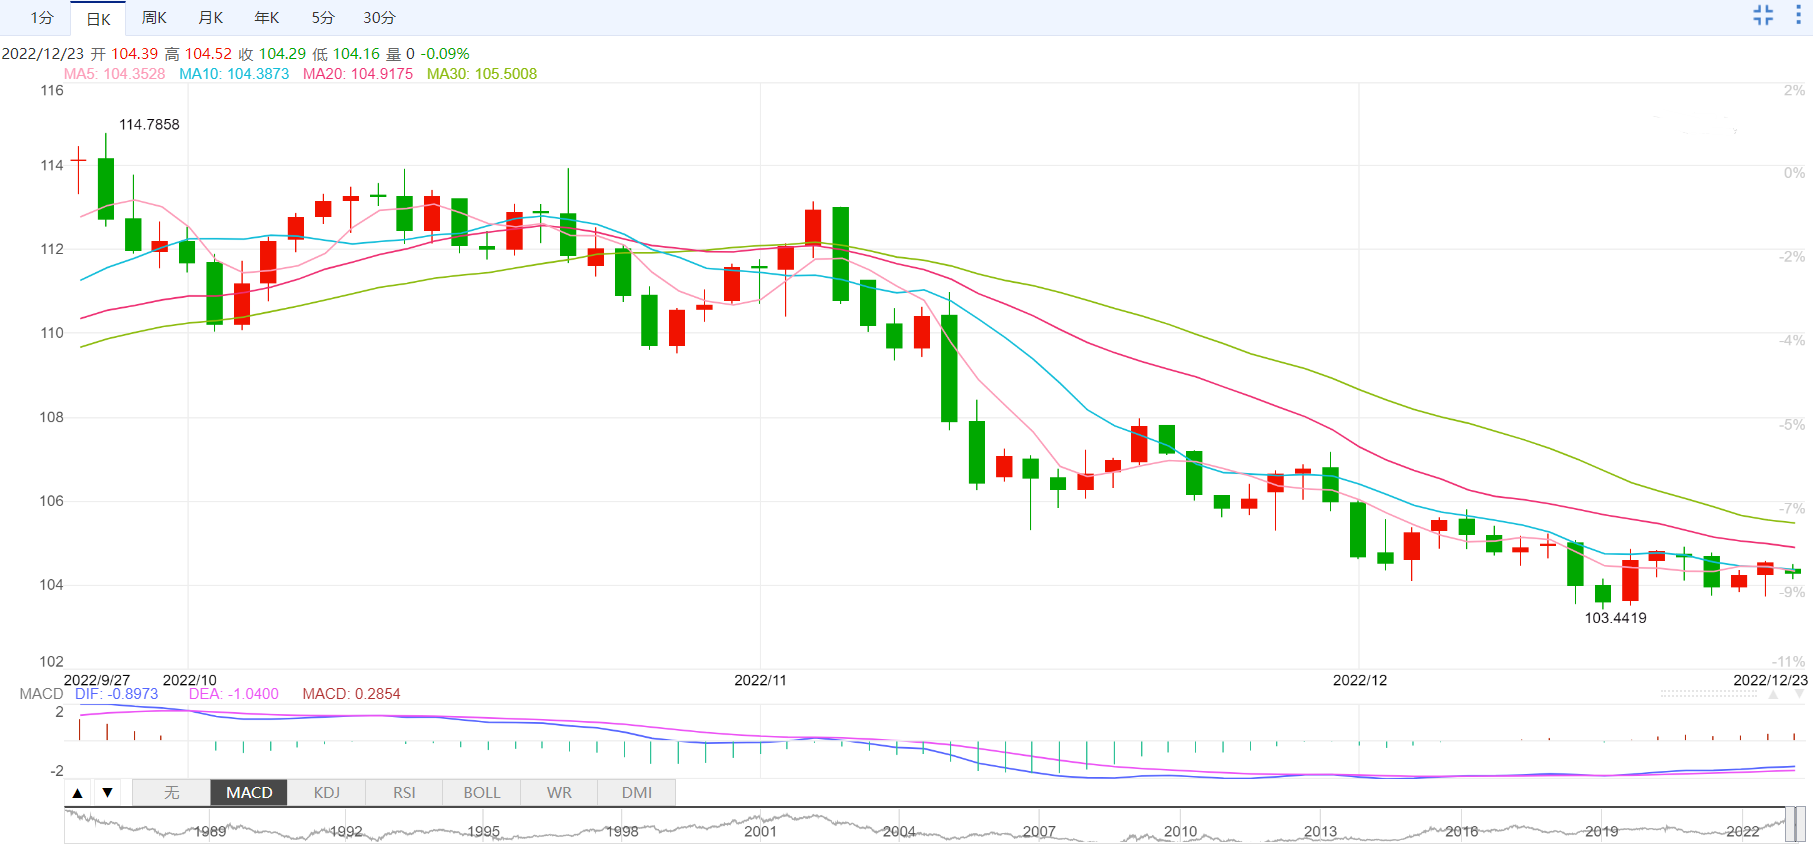Switch indicator to WR
Viewport: 1813px width, 864px height.
coord(559,793)
